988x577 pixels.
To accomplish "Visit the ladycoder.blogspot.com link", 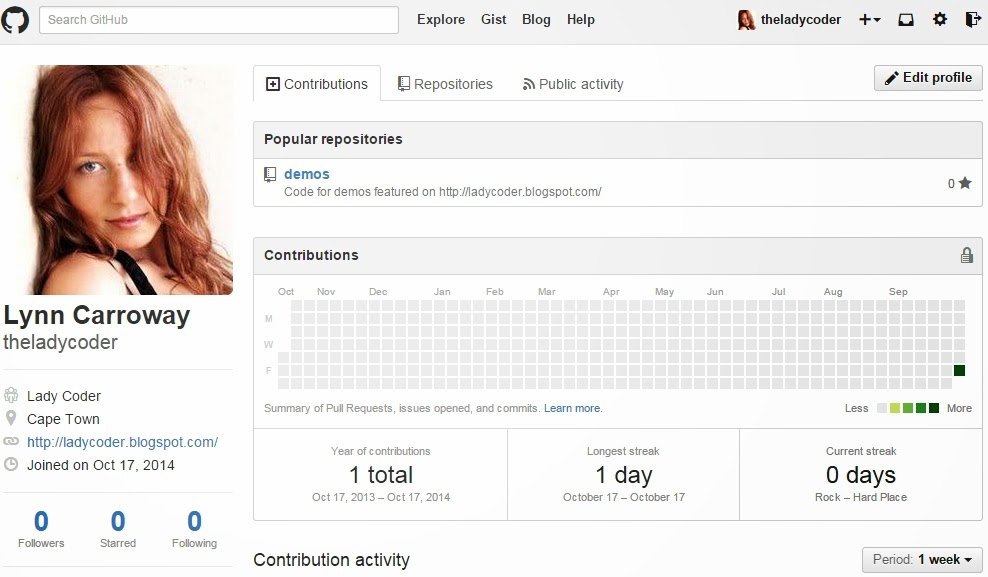I will 124,442.
